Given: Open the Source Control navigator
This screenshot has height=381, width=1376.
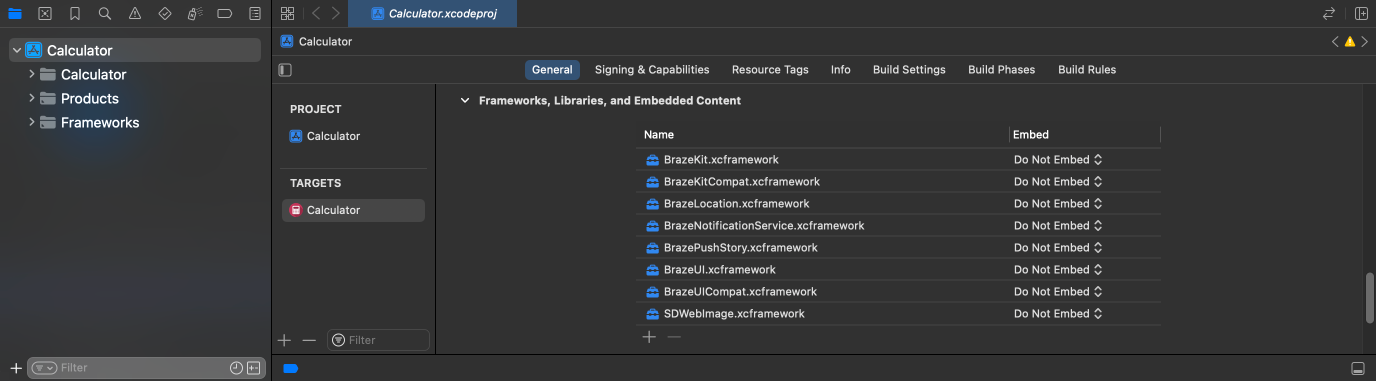Looking at the screenshot, I should pyautogui.click(x=45, y=14).
